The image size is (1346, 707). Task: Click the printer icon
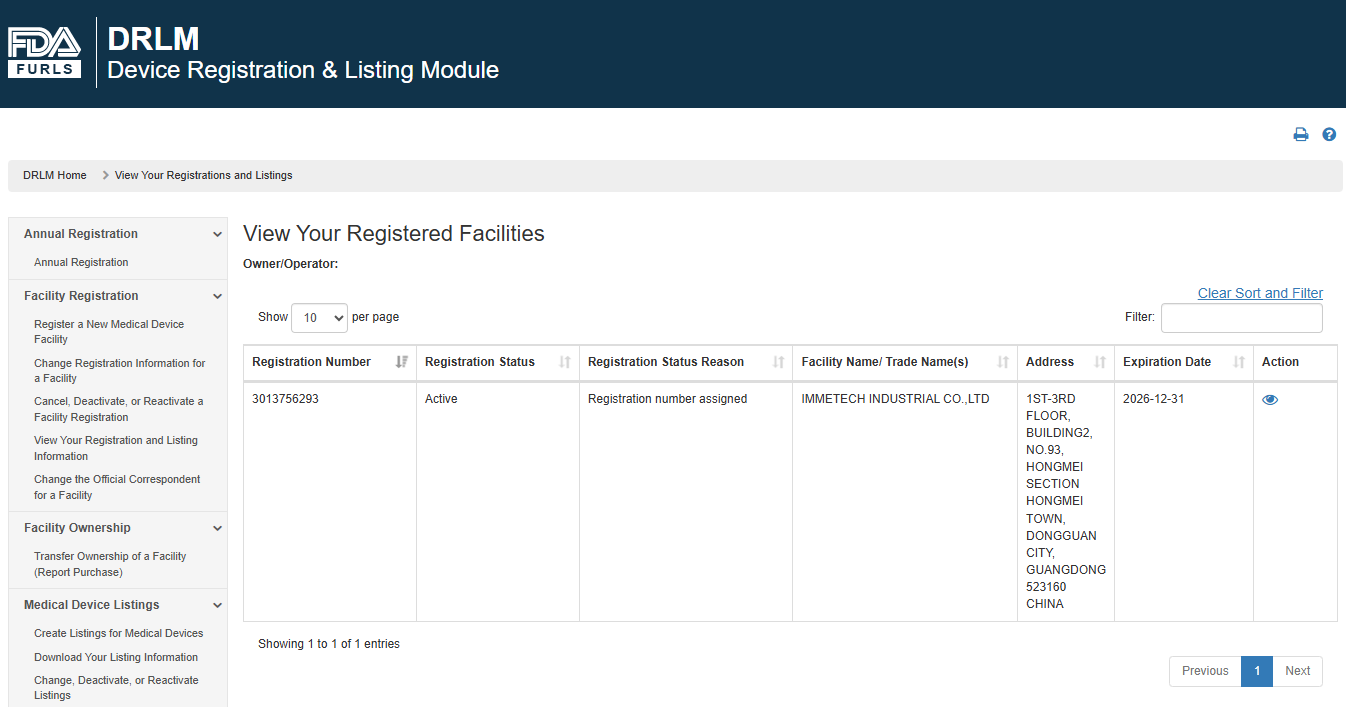[x=1300, y=134]
